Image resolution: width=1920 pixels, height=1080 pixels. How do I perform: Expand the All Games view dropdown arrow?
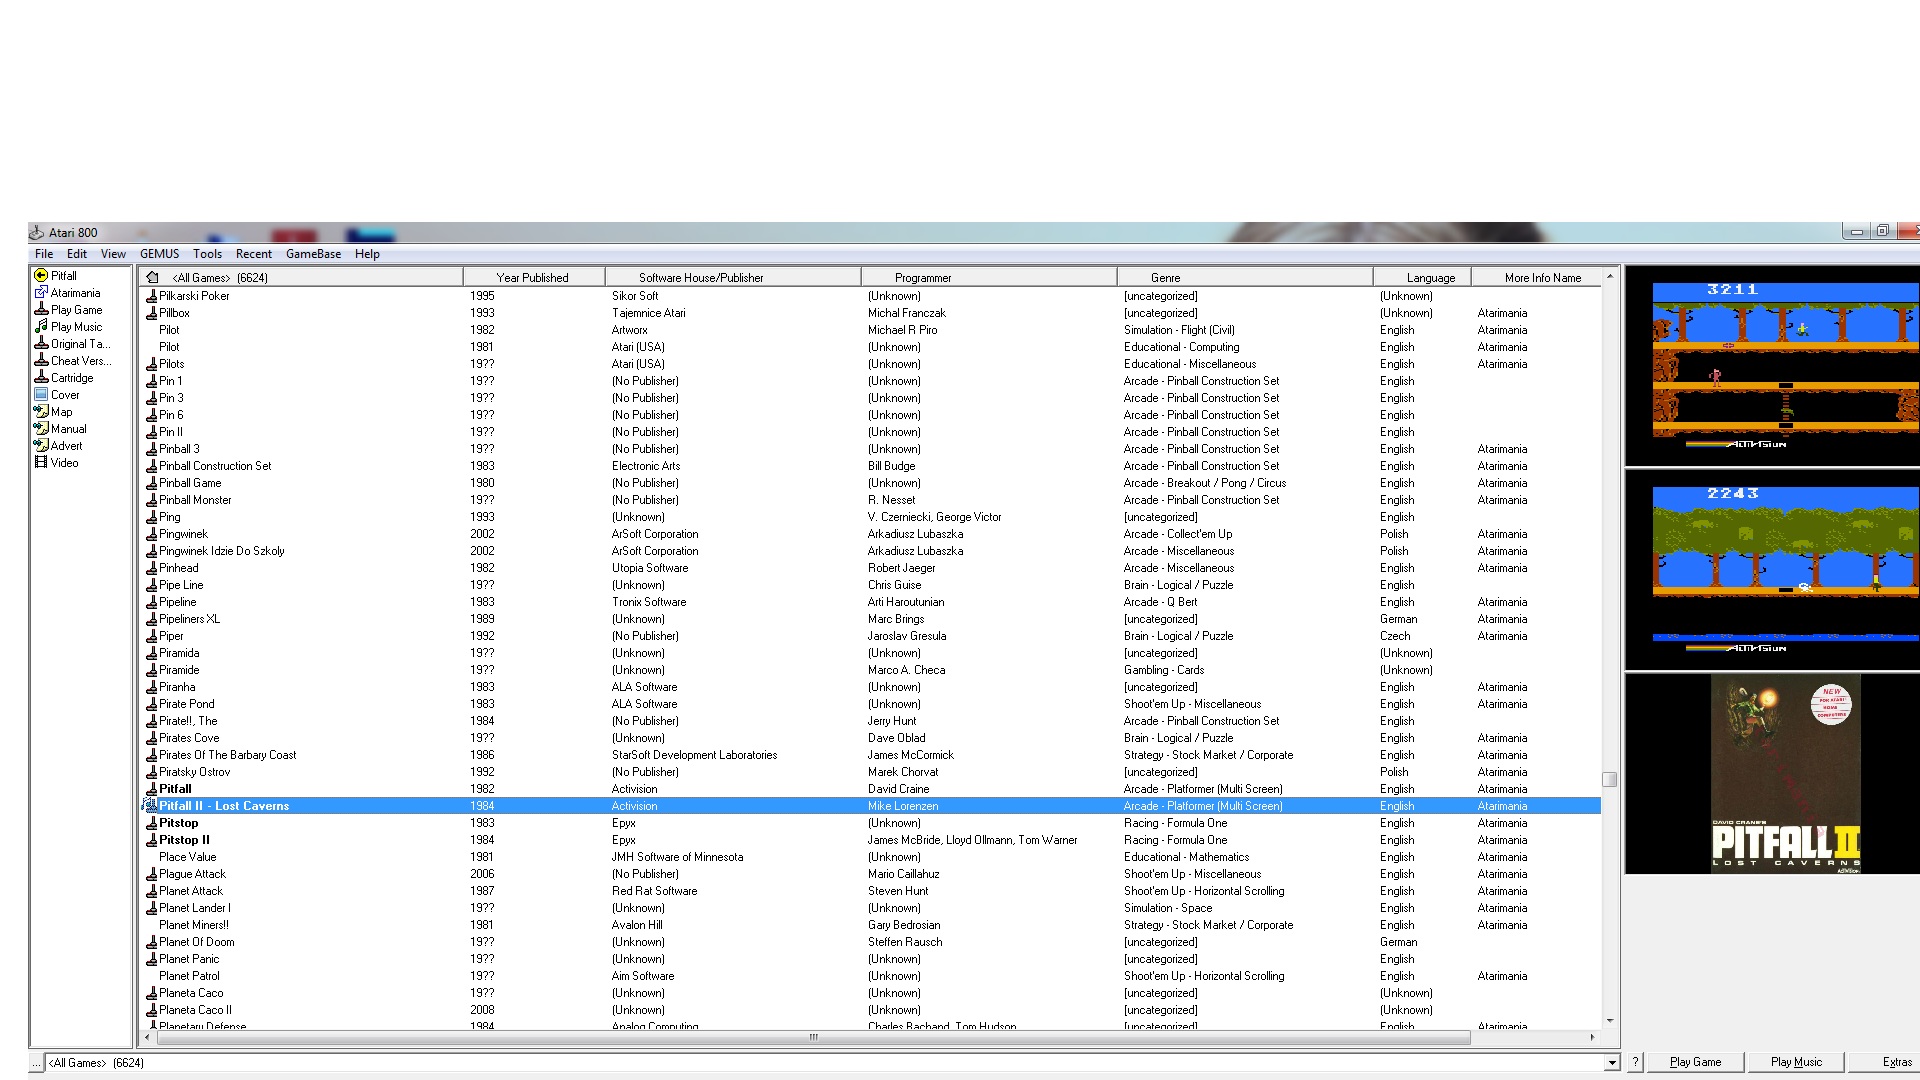click(x=1612, y=1063)
